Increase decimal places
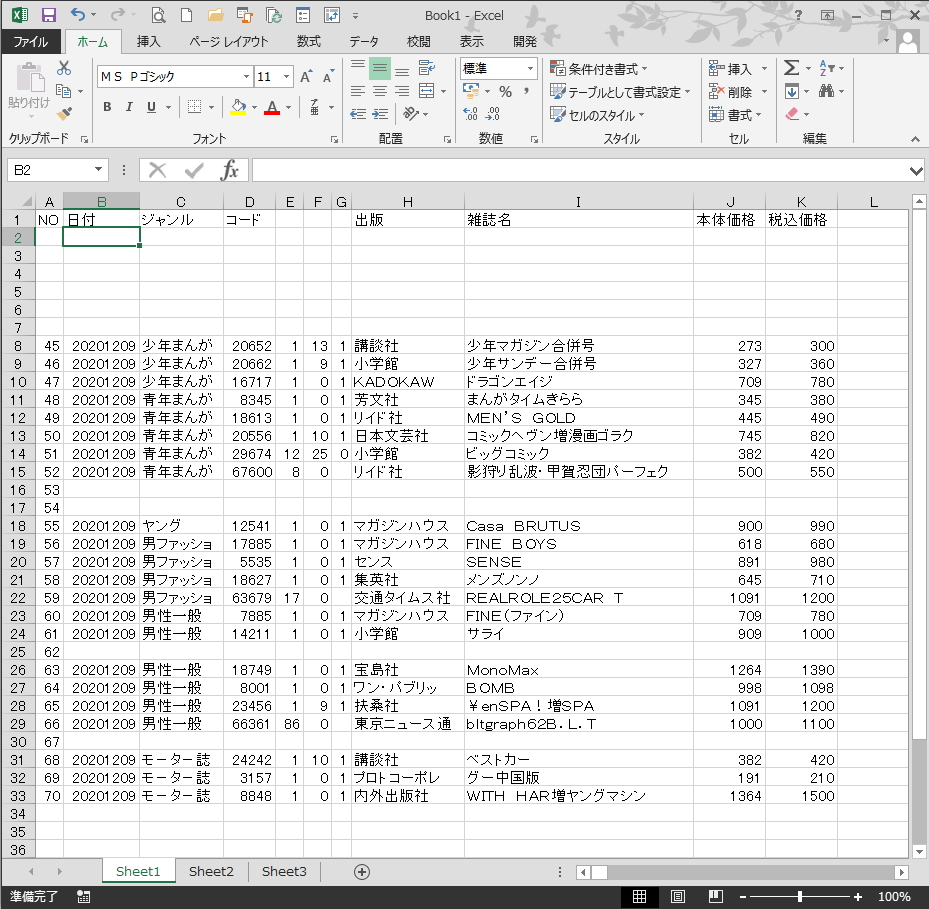Image resolution: width=929 pixels, height=909 pixels. click(470, 113)
